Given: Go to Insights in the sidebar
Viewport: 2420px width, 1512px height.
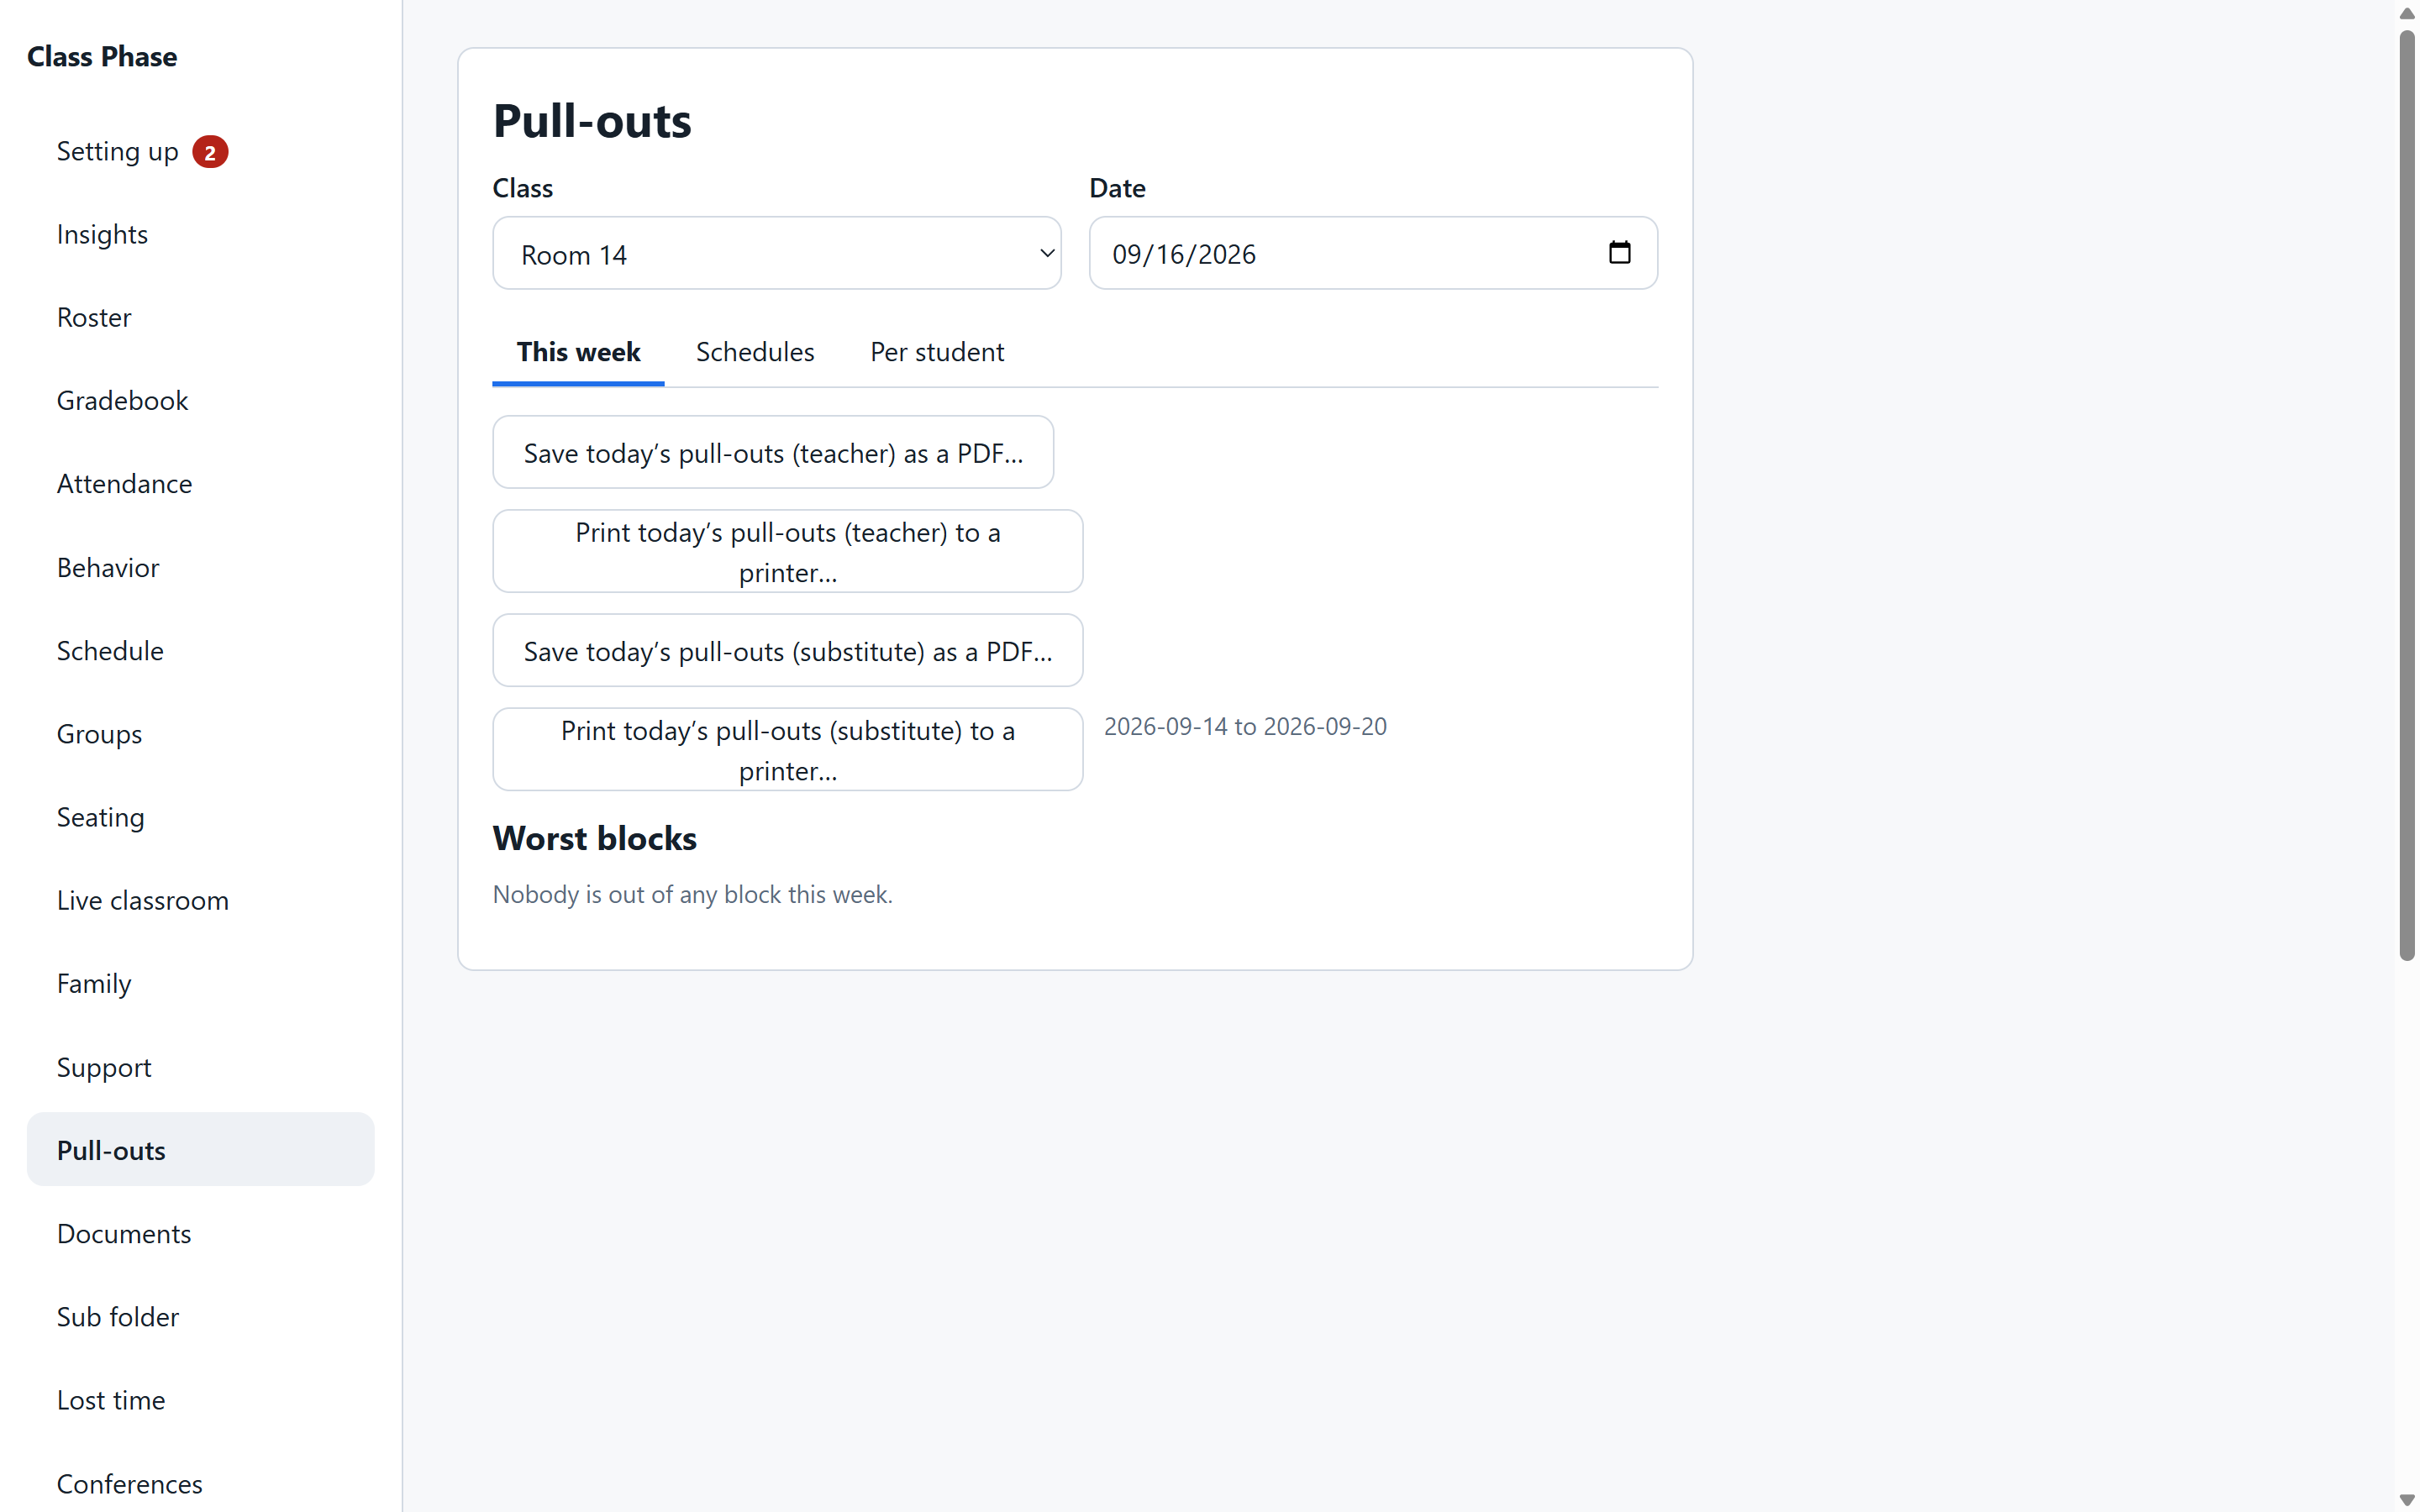Looking at the screenshot, I should 200,234.
